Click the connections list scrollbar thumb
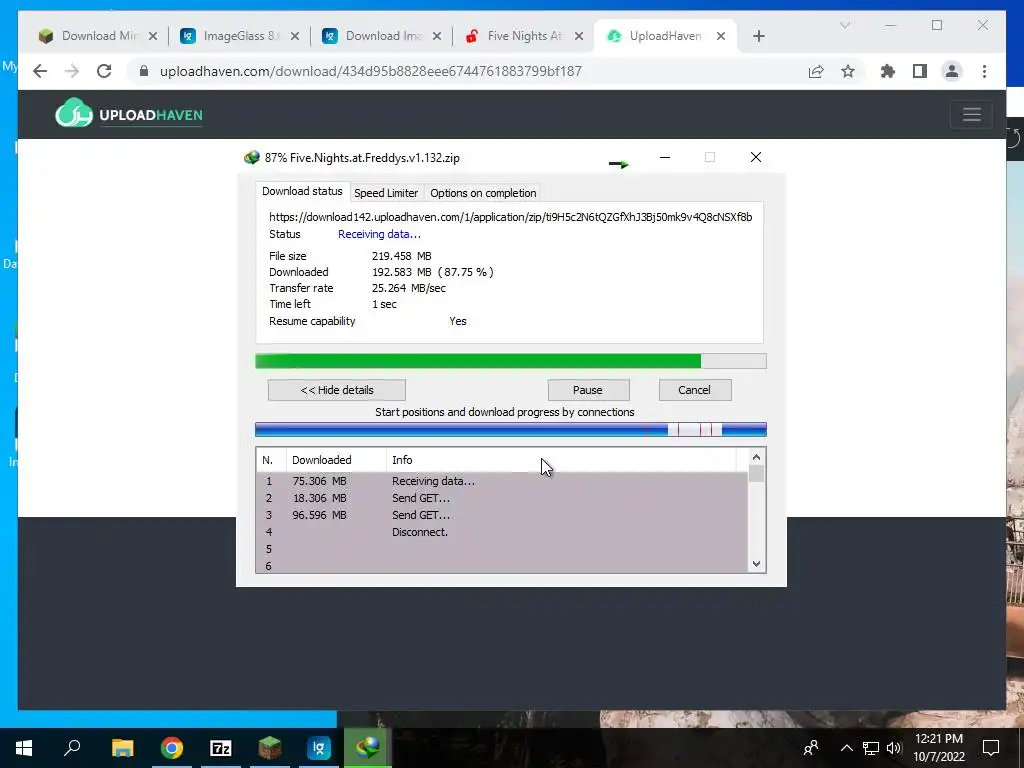The image size is (1024, 768). click(x=756, y=473)
